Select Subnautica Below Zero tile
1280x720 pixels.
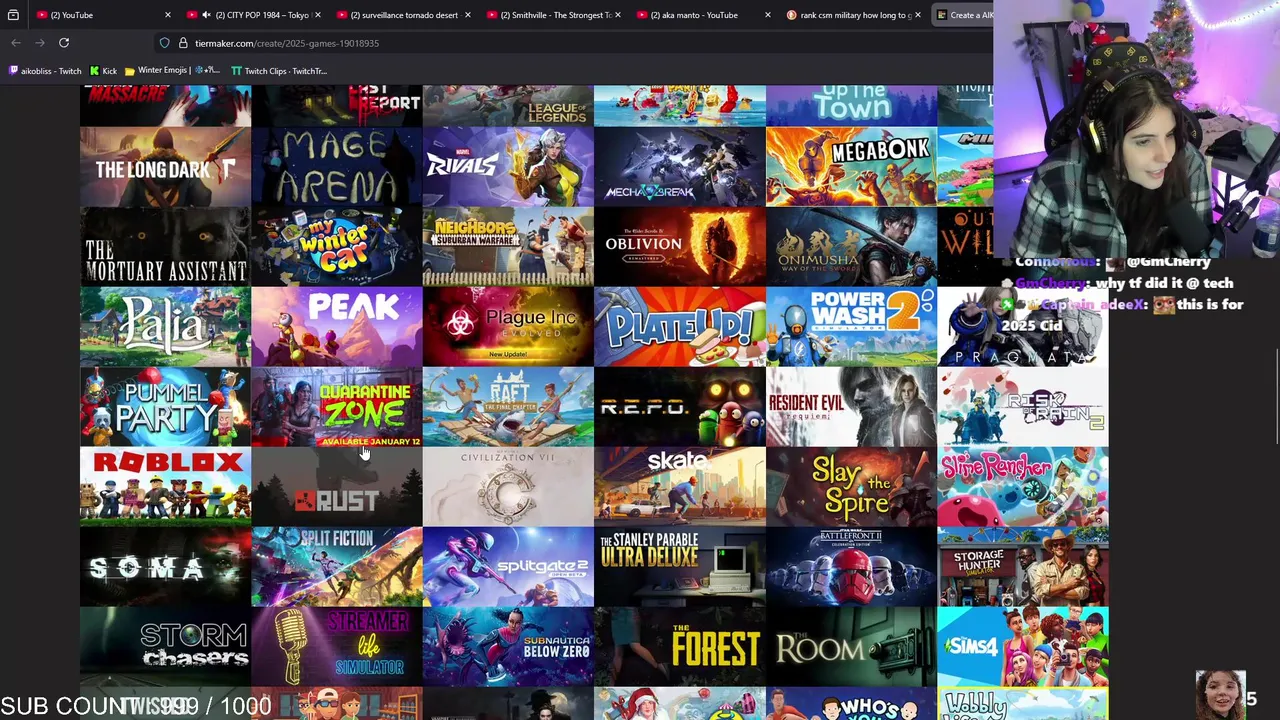point(508,647)
